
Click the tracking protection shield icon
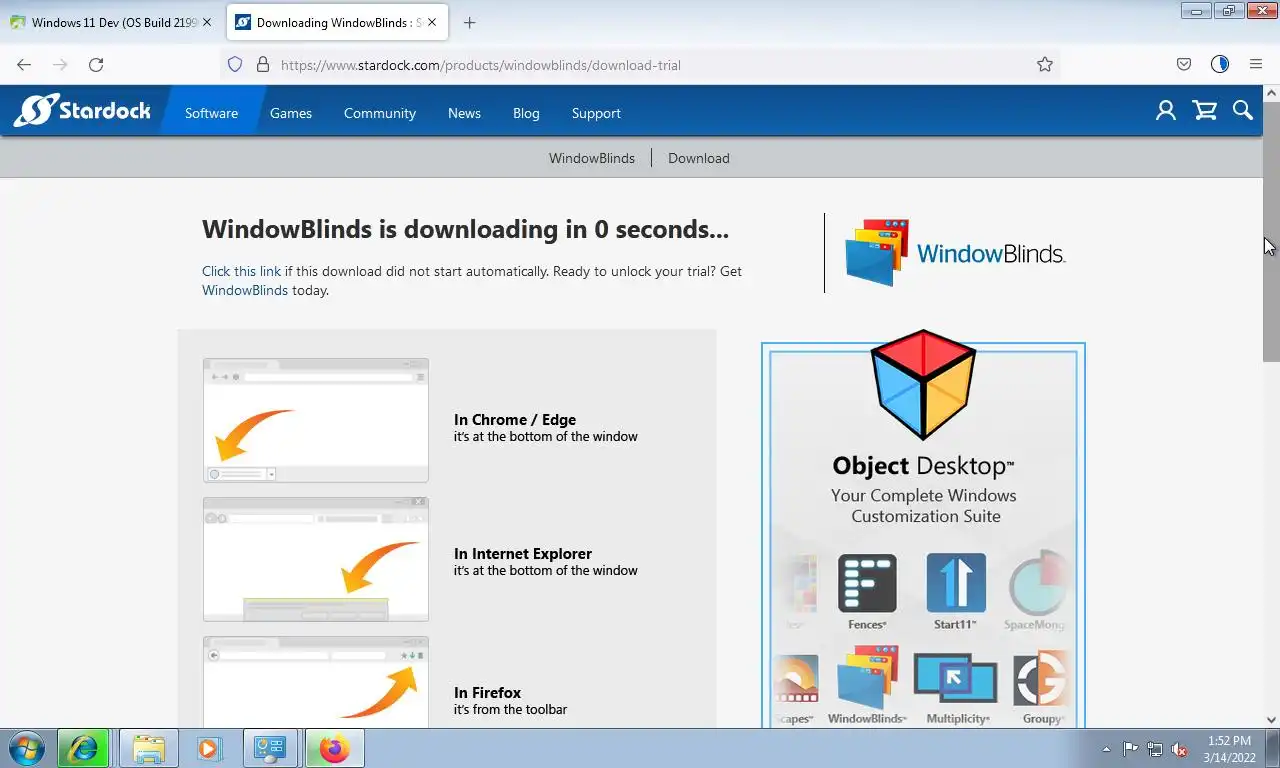(235, 65)
